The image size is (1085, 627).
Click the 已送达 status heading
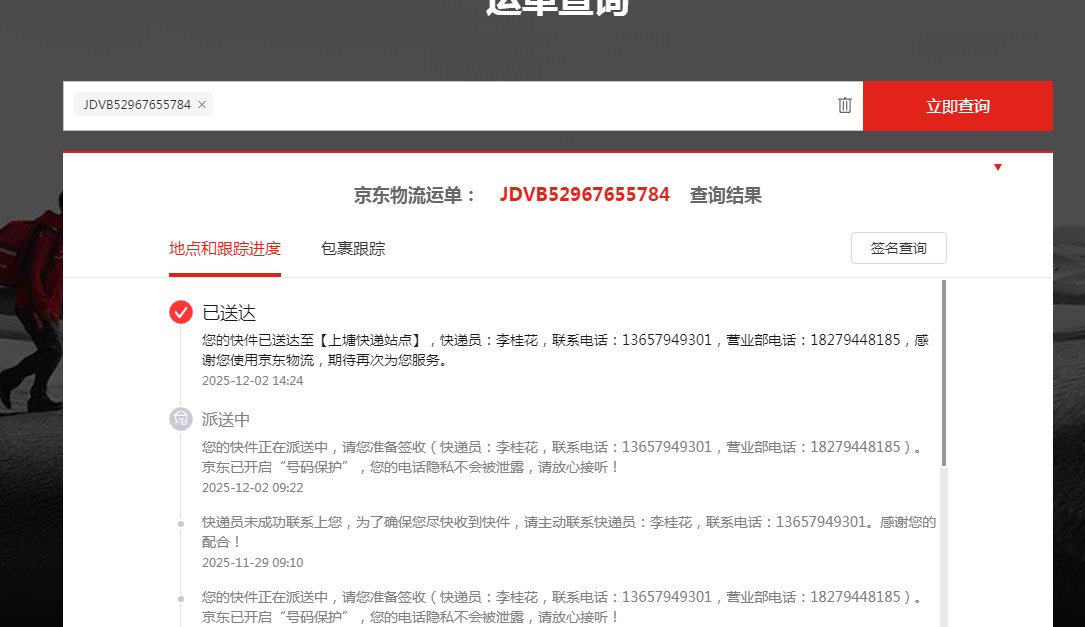click(x=229, y=313)
